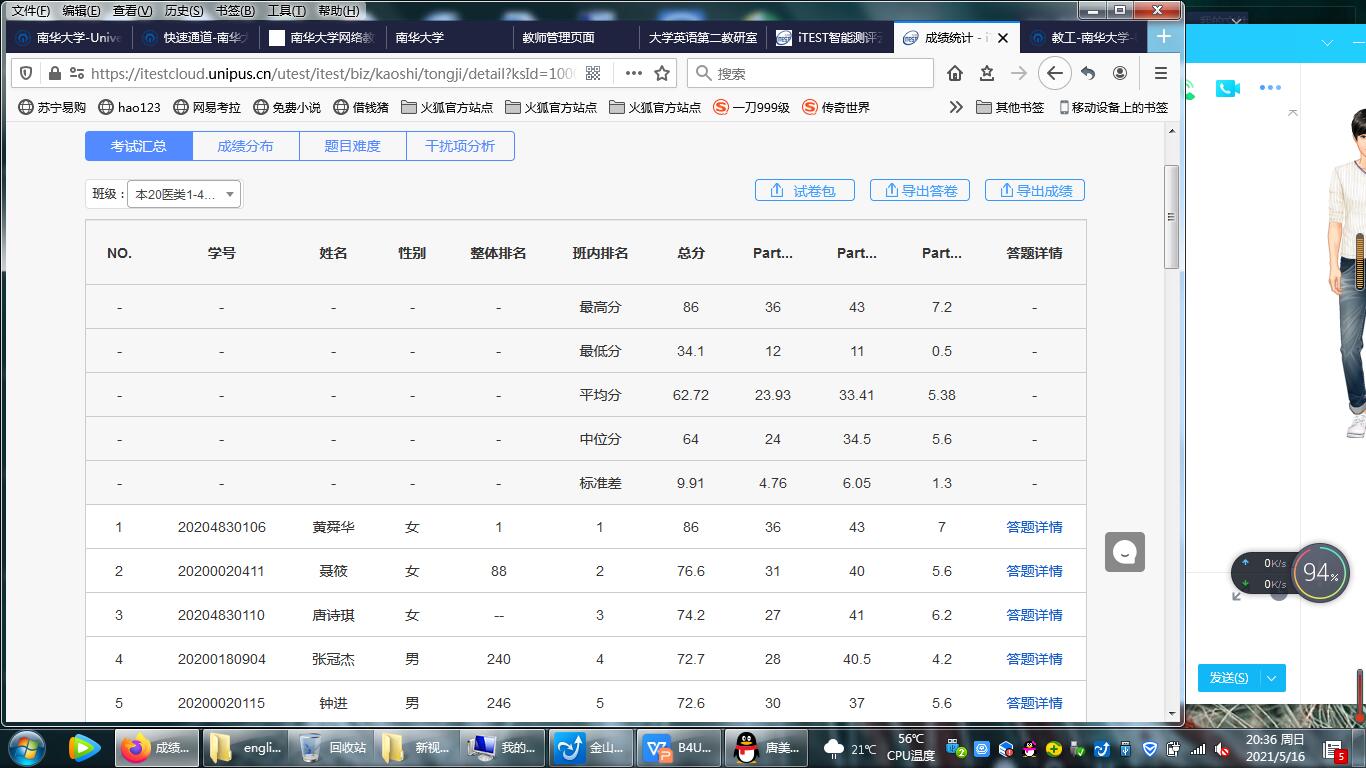Viewport: 1366px width, 768px height.
Task: Open the QR code icon in address bar
Action: click(x=593, y=73)
